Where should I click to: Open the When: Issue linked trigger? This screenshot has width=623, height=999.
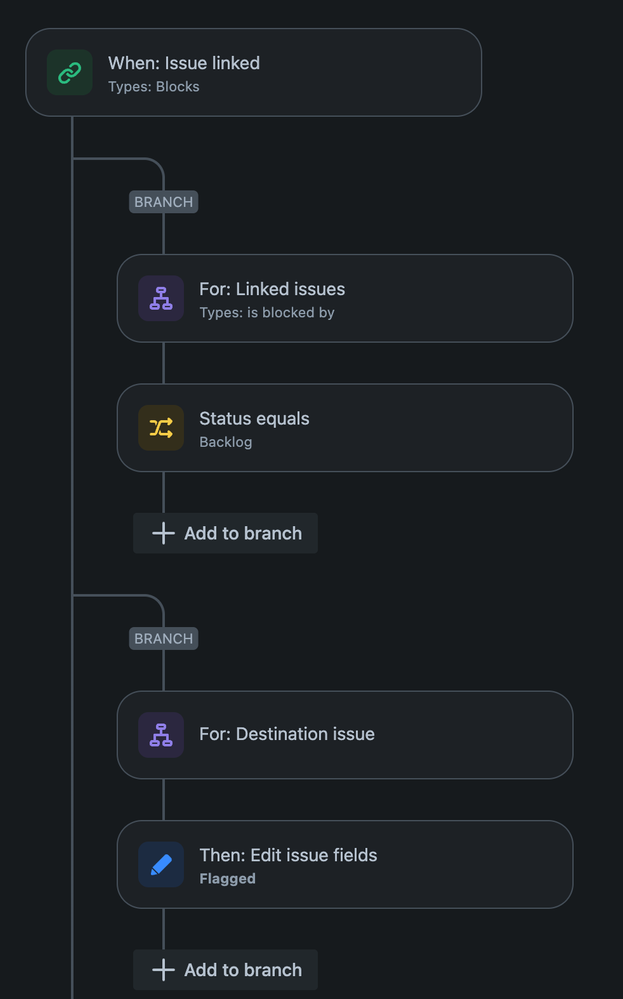(x=254, y=73)
